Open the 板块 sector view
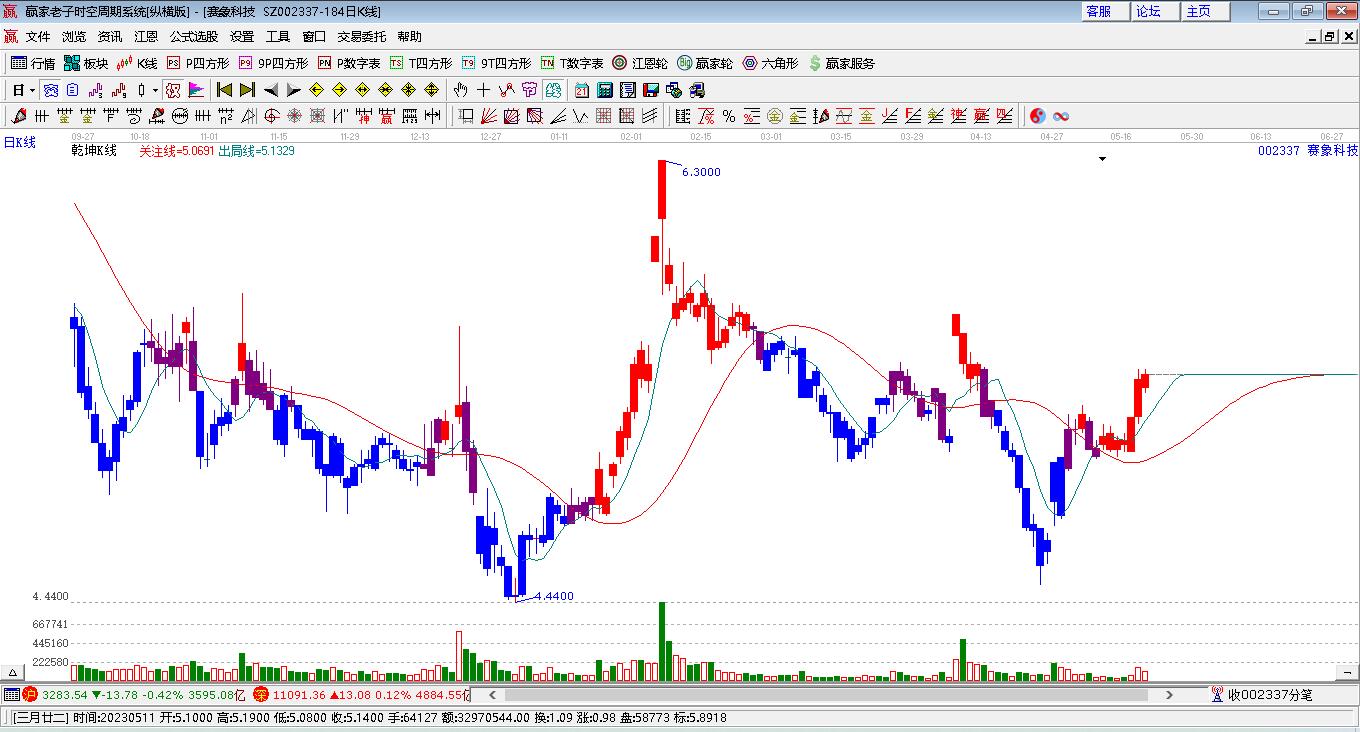This screenshot has width=1360, height=732. (86, 63)
